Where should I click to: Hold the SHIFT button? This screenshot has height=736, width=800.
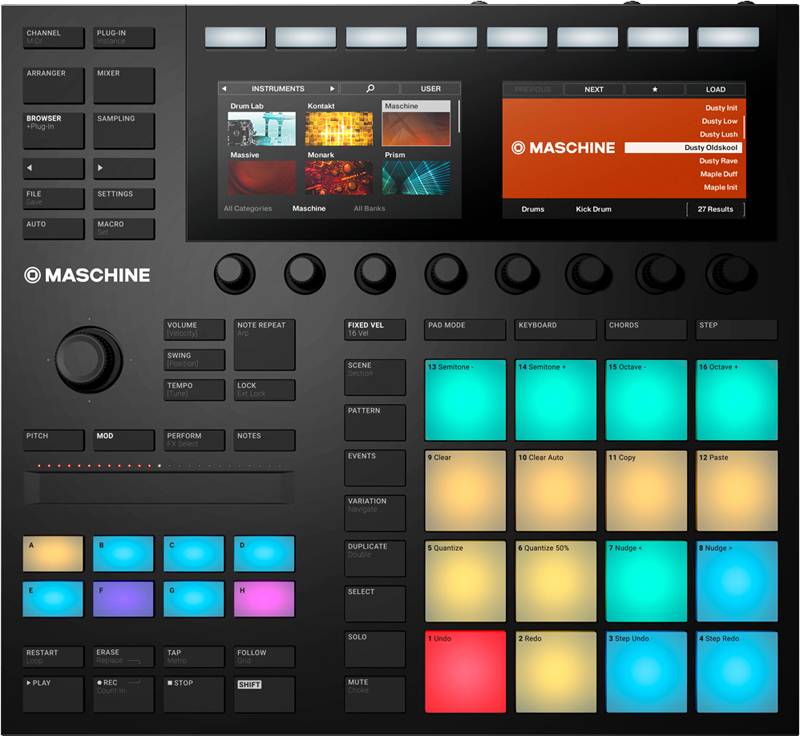(x=265, y=694)
